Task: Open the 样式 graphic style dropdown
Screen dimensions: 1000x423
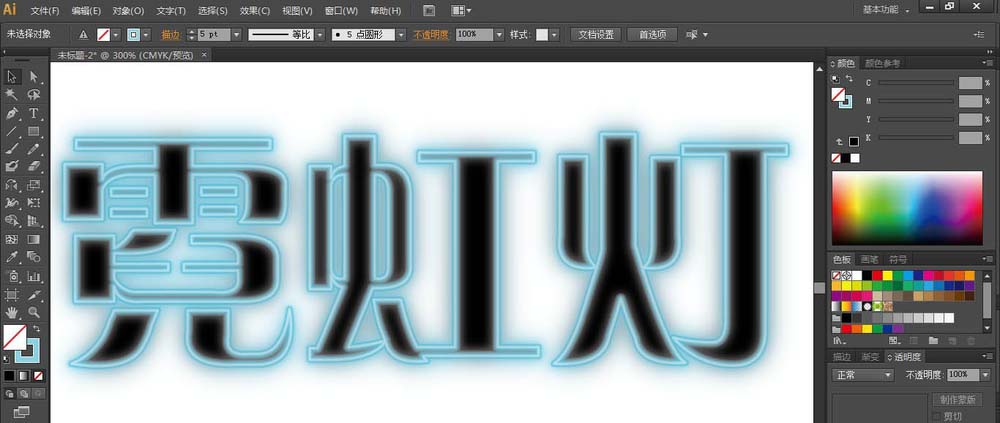Action: tap(555, 34)
